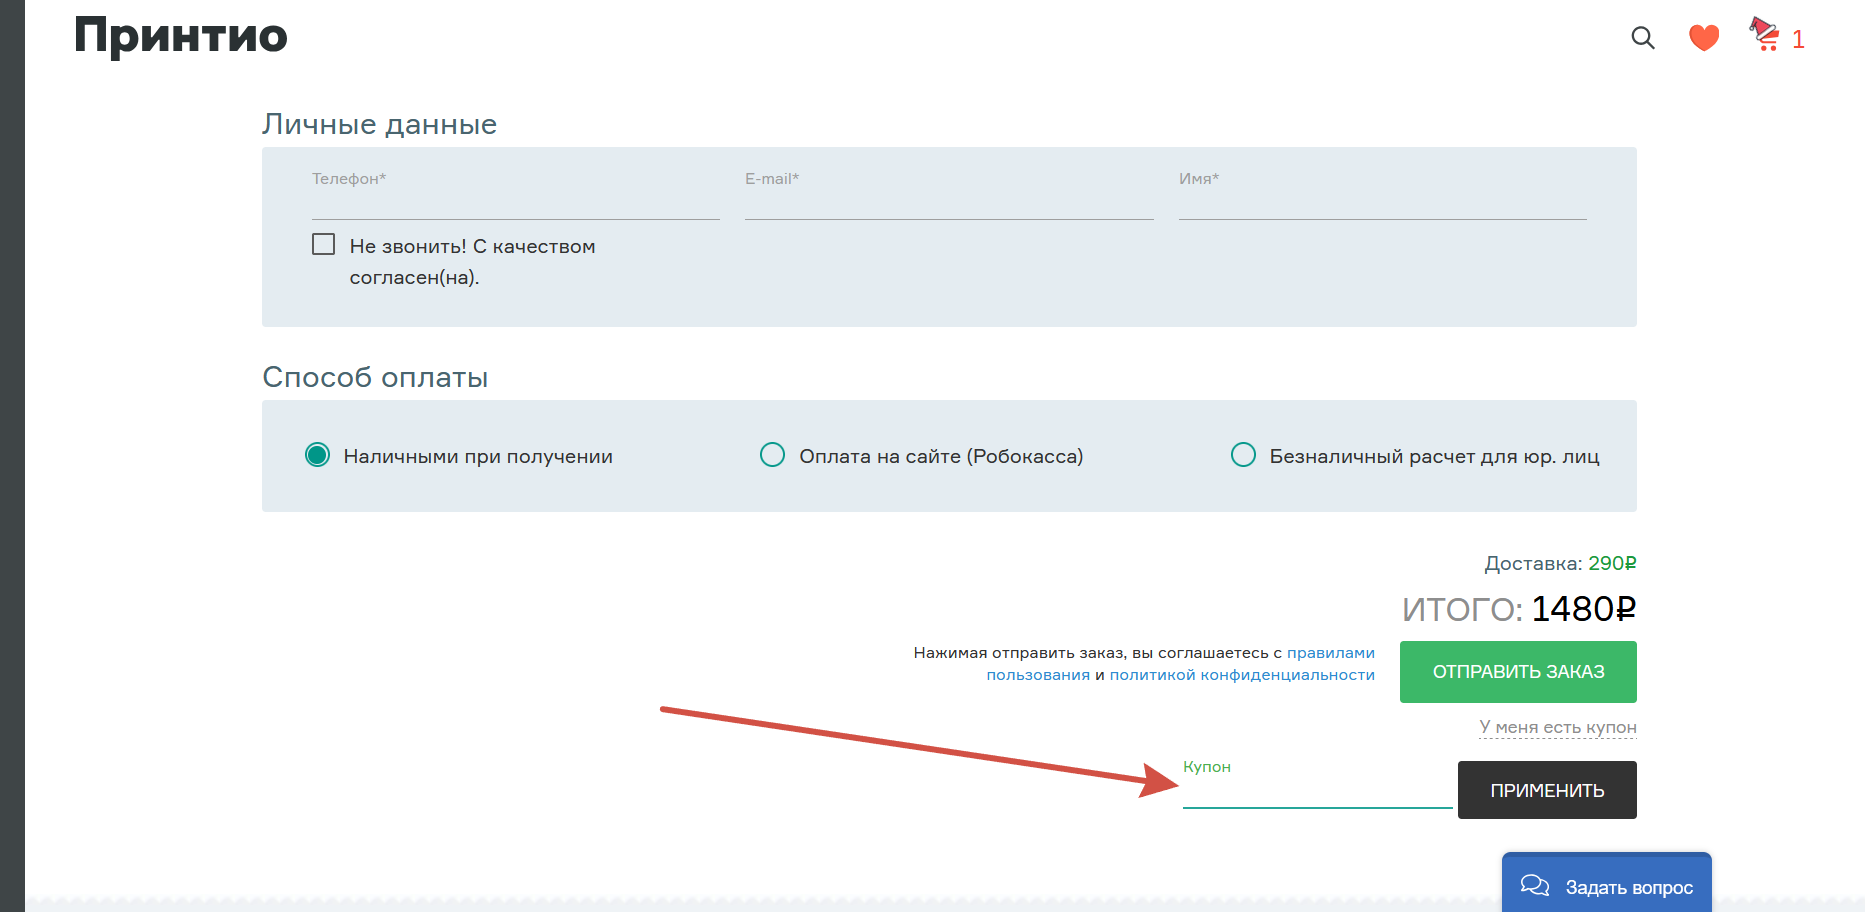Toggle the 'У меня есть купон' link

coord(1558,727)
